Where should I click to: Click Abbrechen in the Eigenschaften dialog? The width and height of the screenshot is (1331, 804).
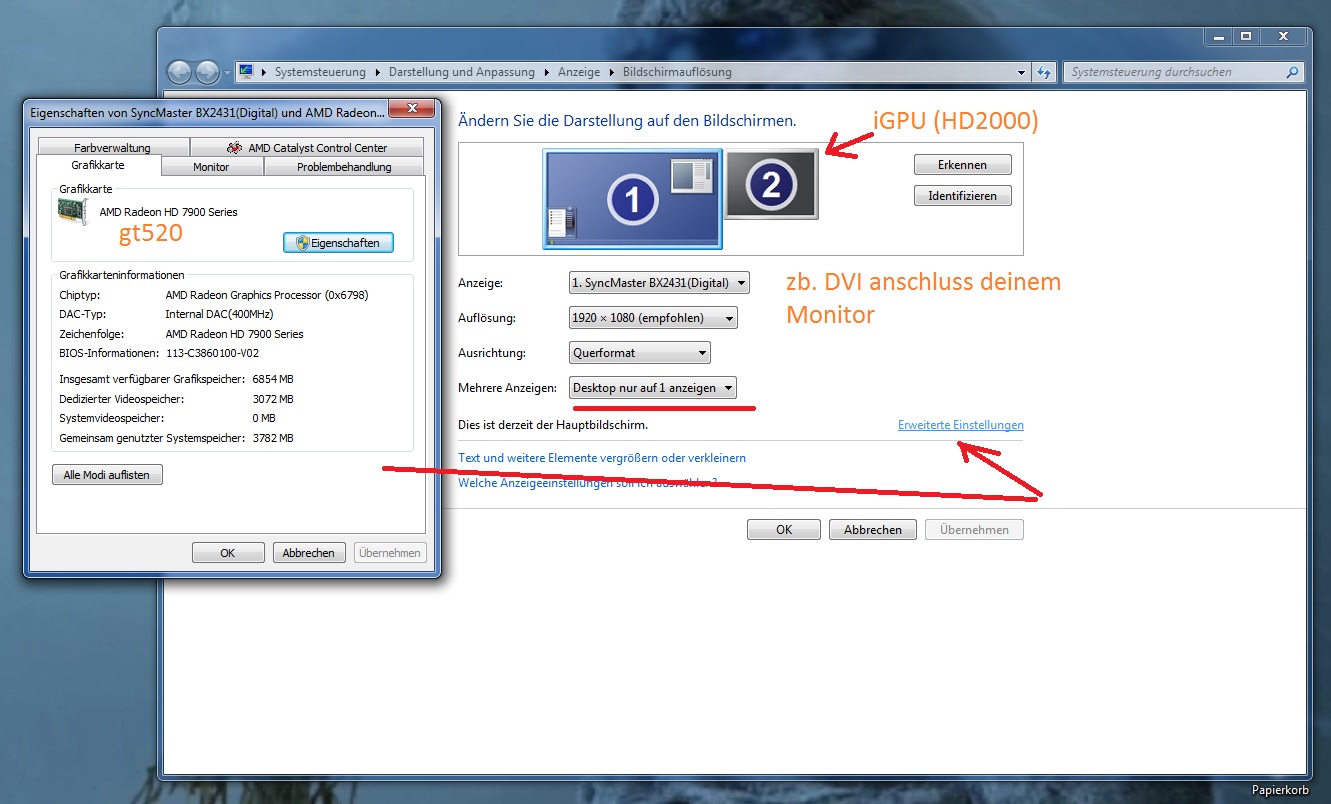(308, 553)
